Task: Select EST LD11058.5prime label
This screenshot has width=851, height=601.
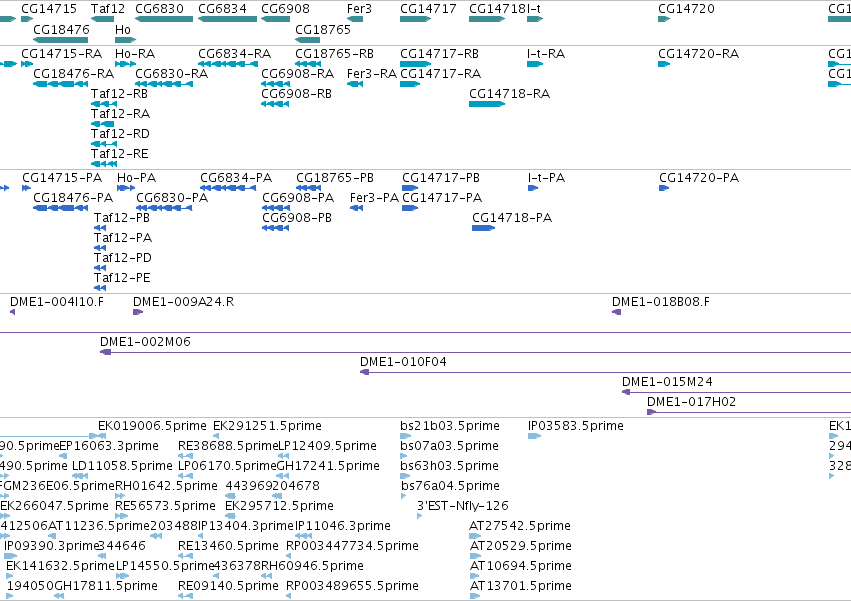Action: coord(122,466)
